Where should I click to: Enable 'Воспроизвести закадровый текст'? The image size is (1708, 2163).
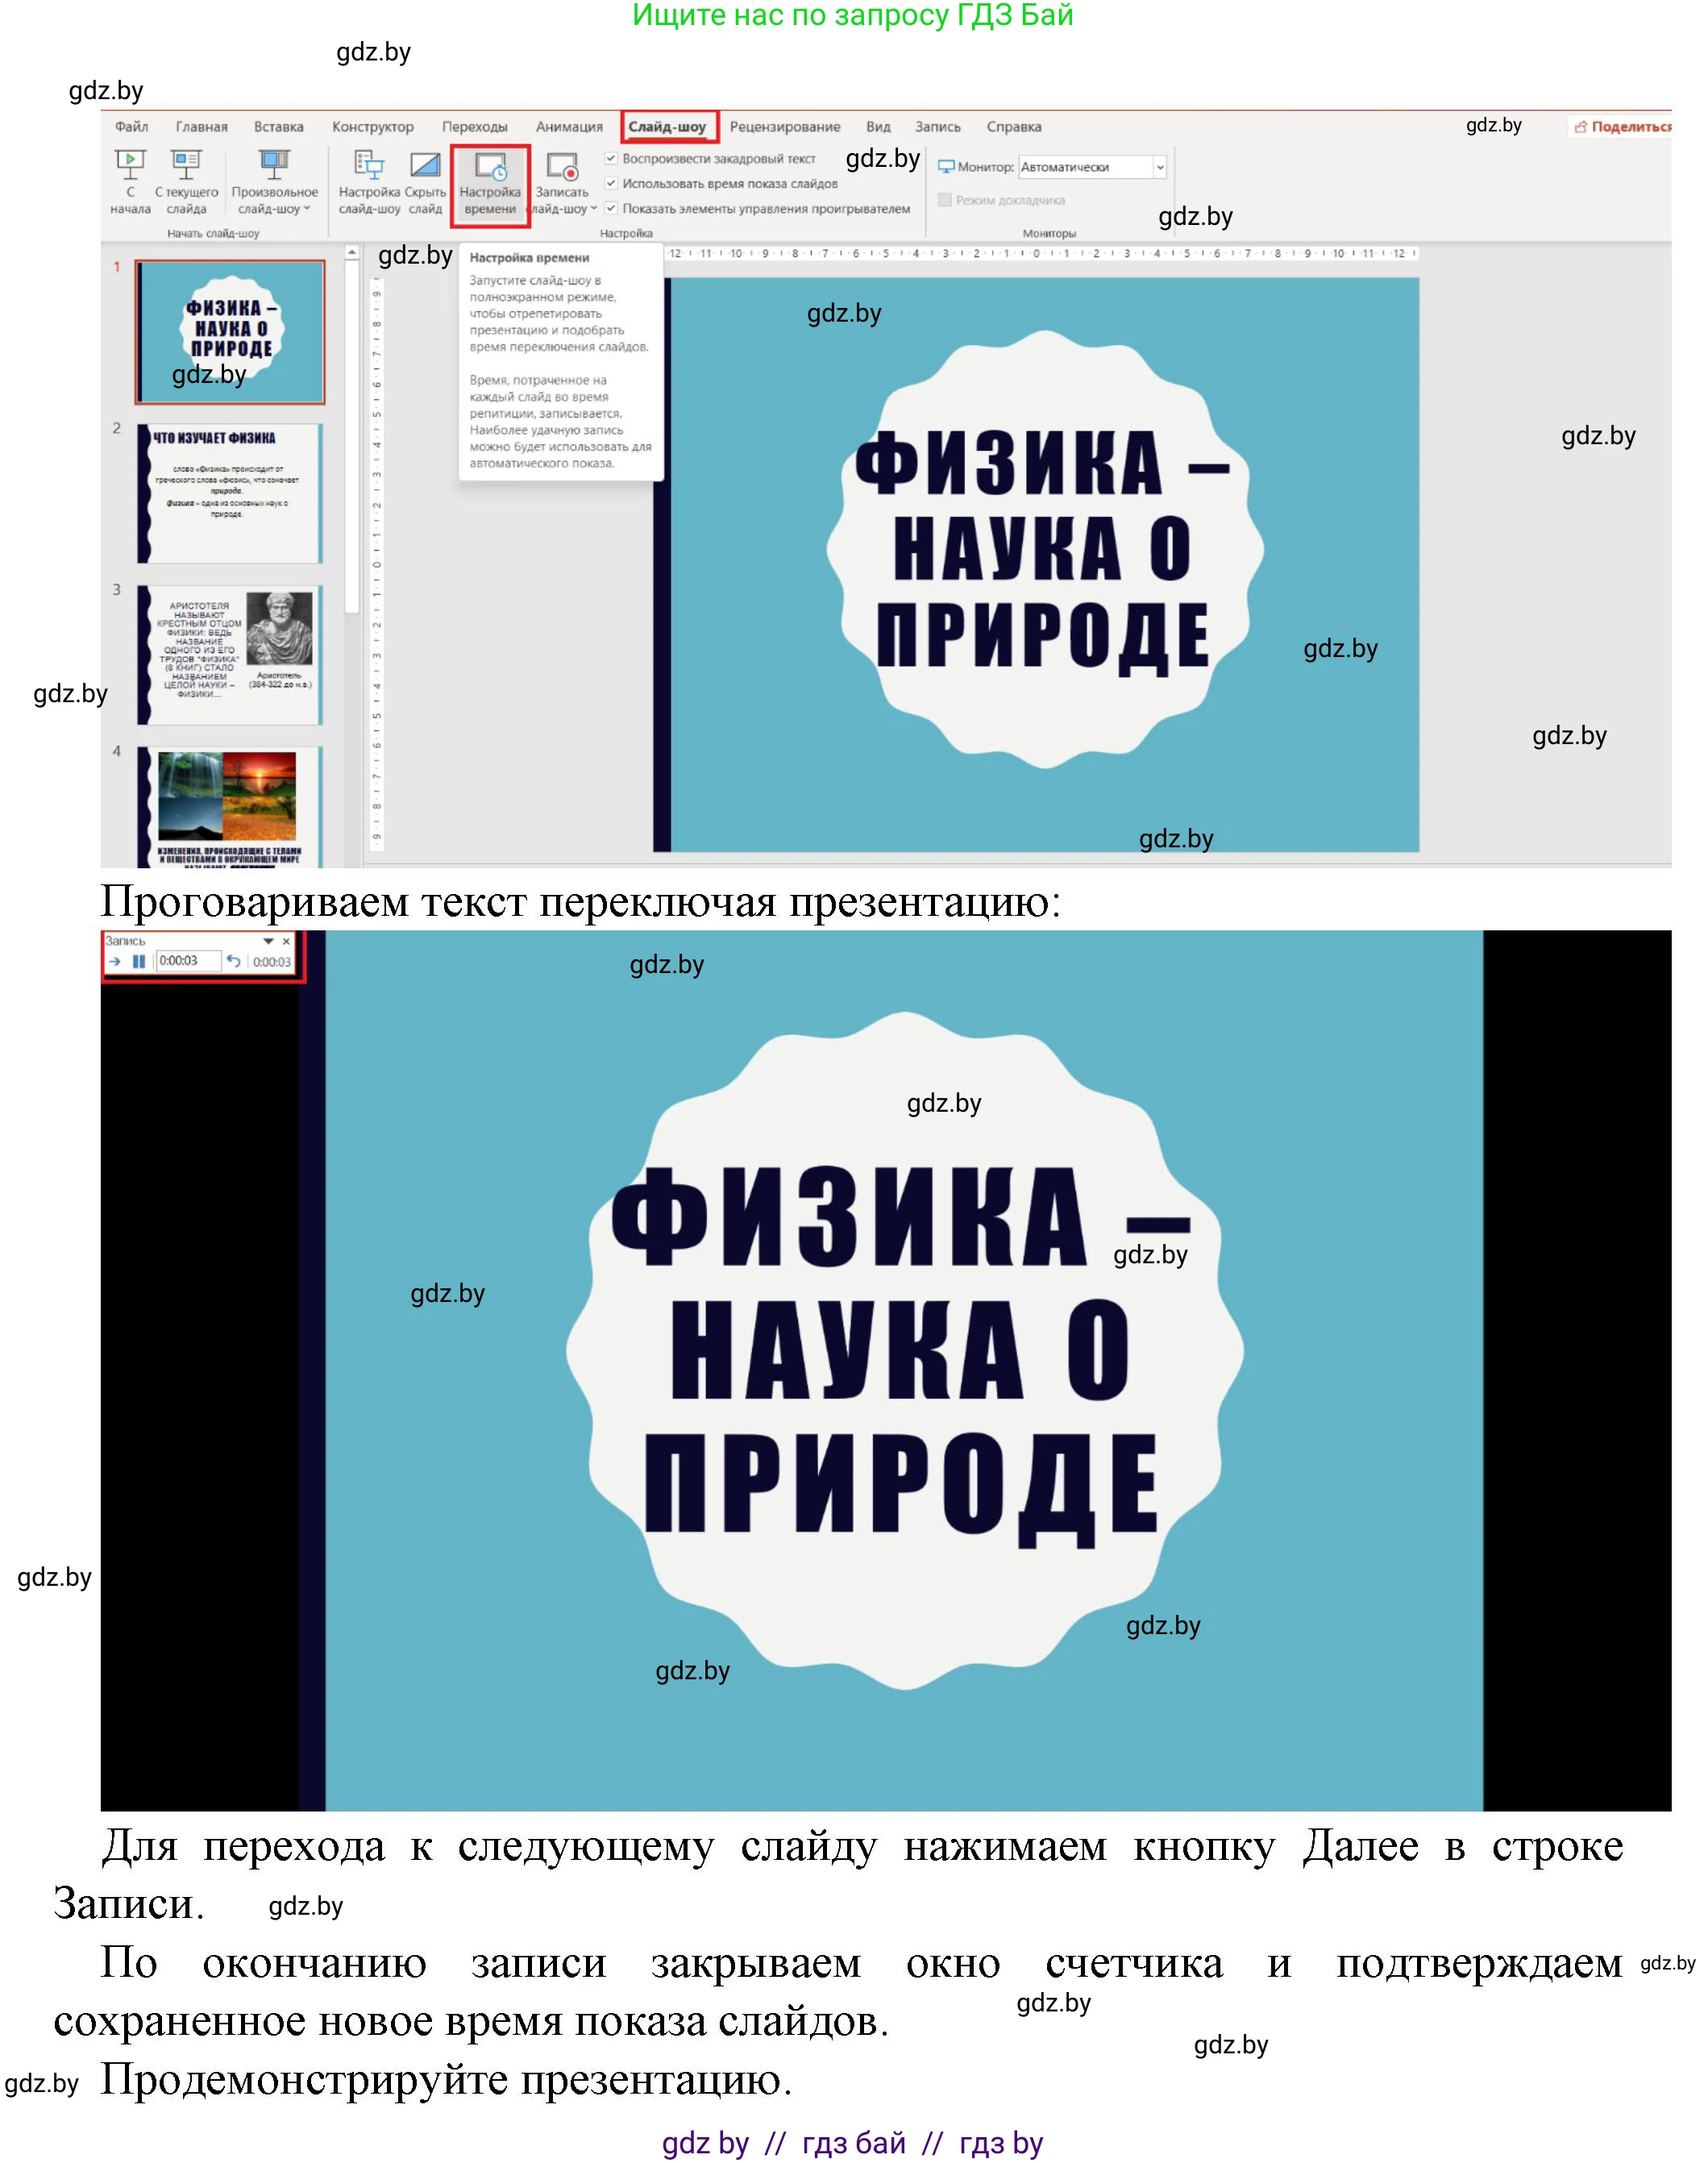(x=610, y=158)
